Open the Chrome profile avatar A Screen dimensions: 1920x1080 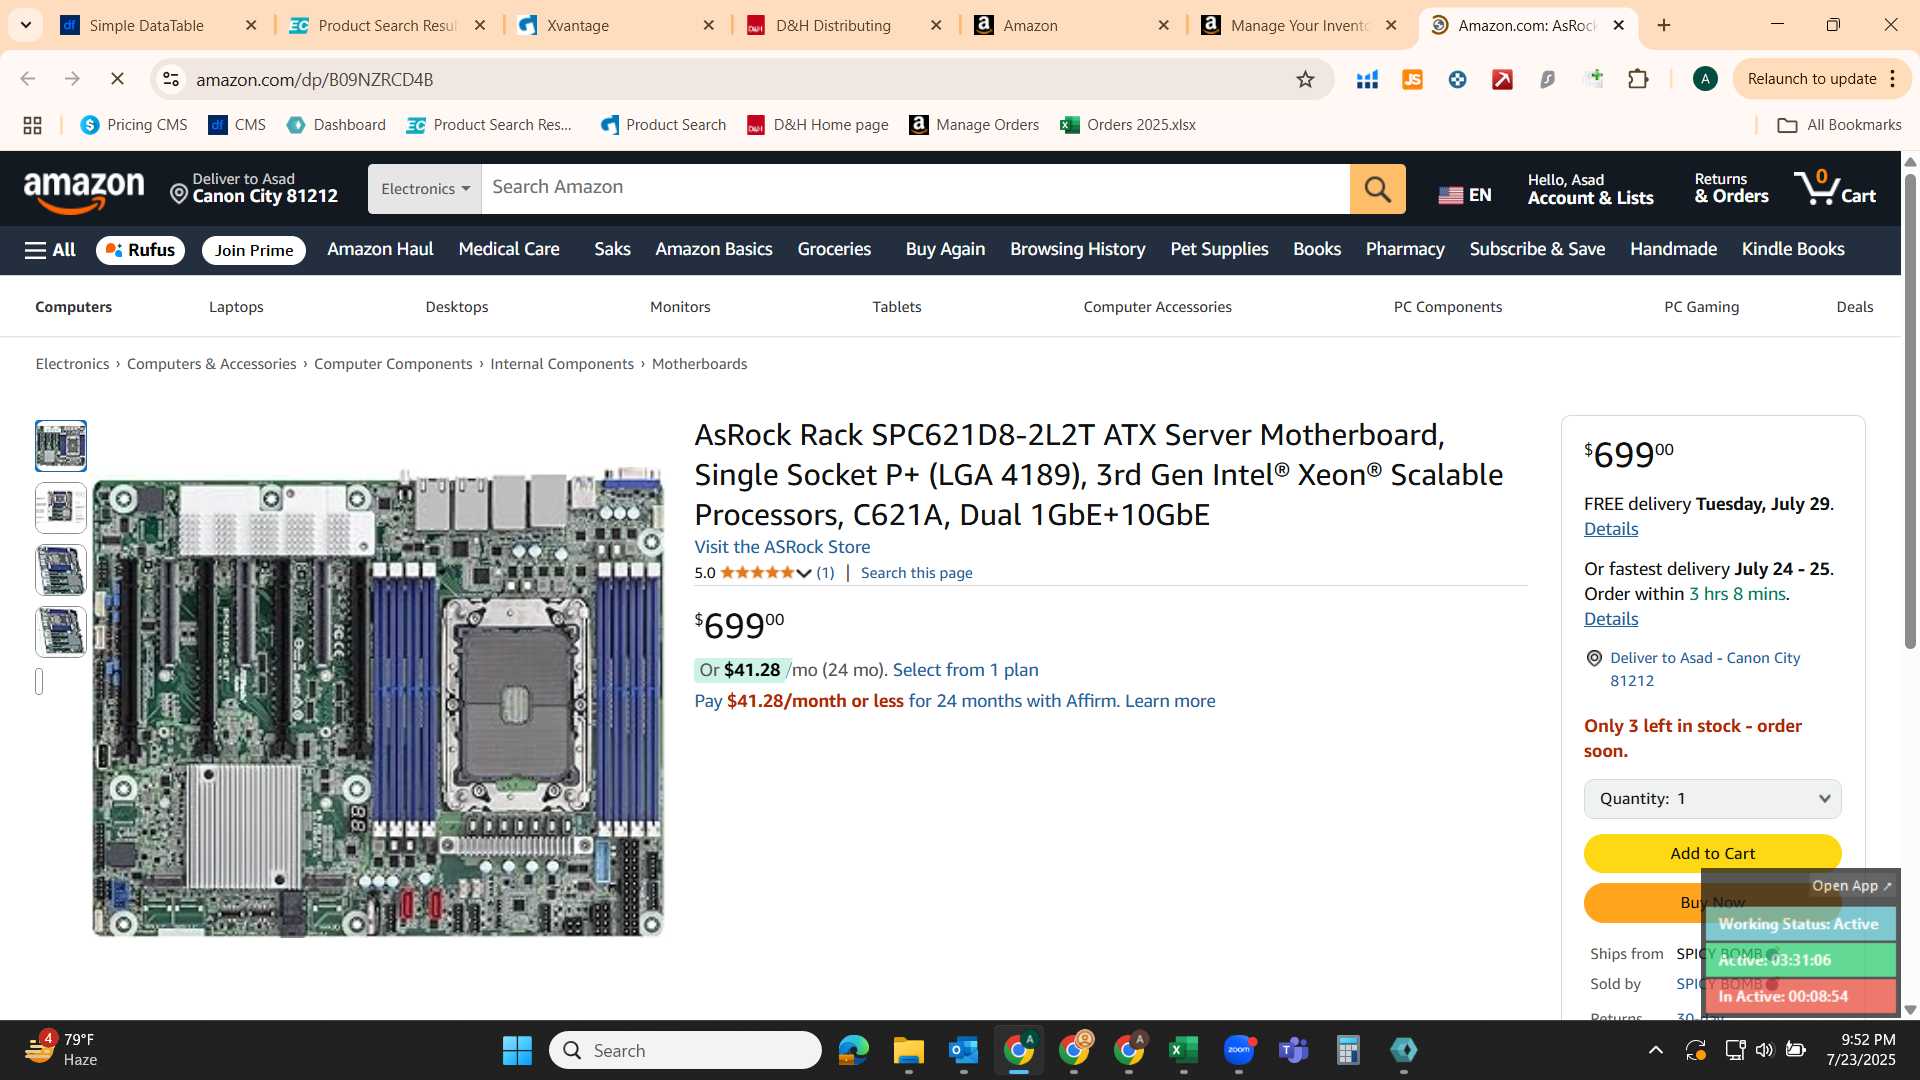[x=1705, y=79]
